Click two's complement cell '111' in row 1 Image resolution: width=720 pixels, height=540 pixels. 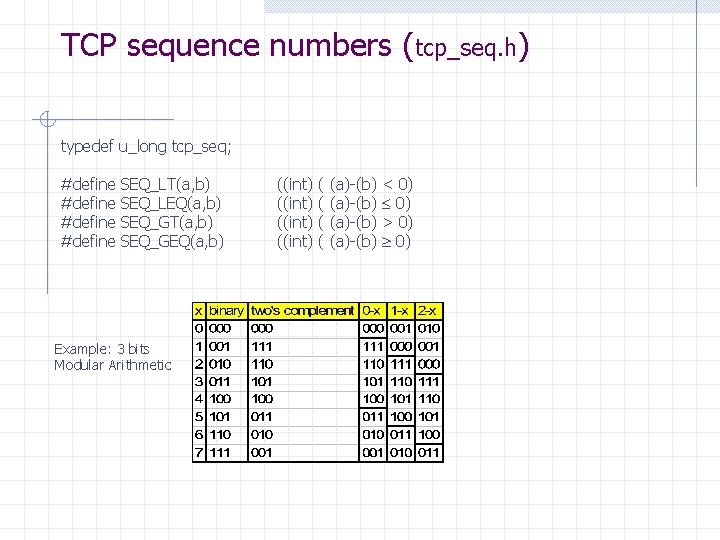tap(303, 346)
